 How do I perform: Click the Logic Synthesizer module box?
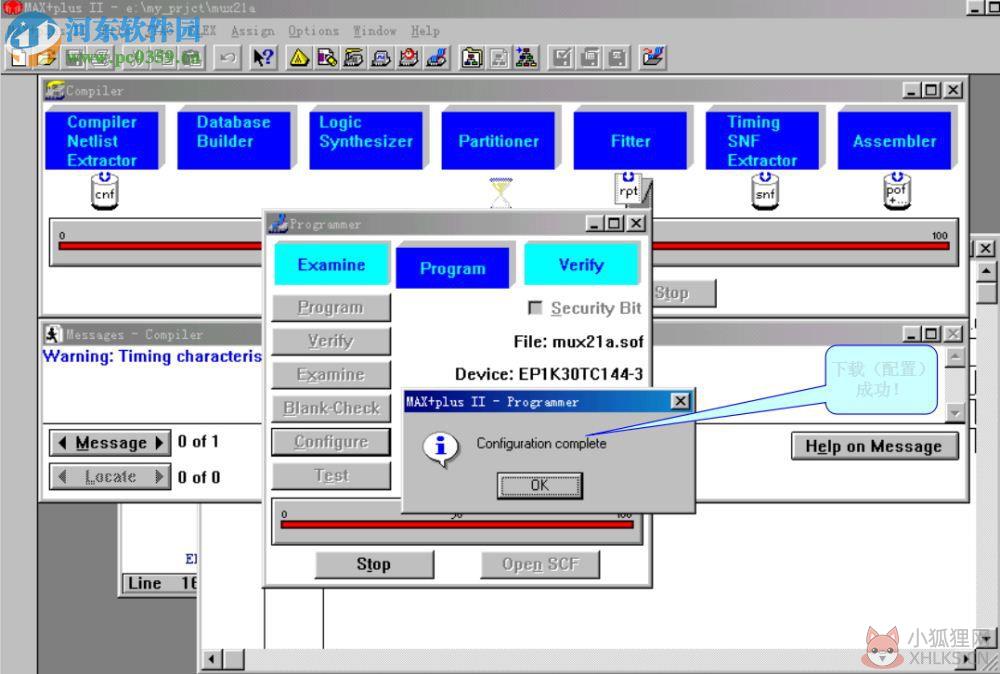[x=366, y=141]
